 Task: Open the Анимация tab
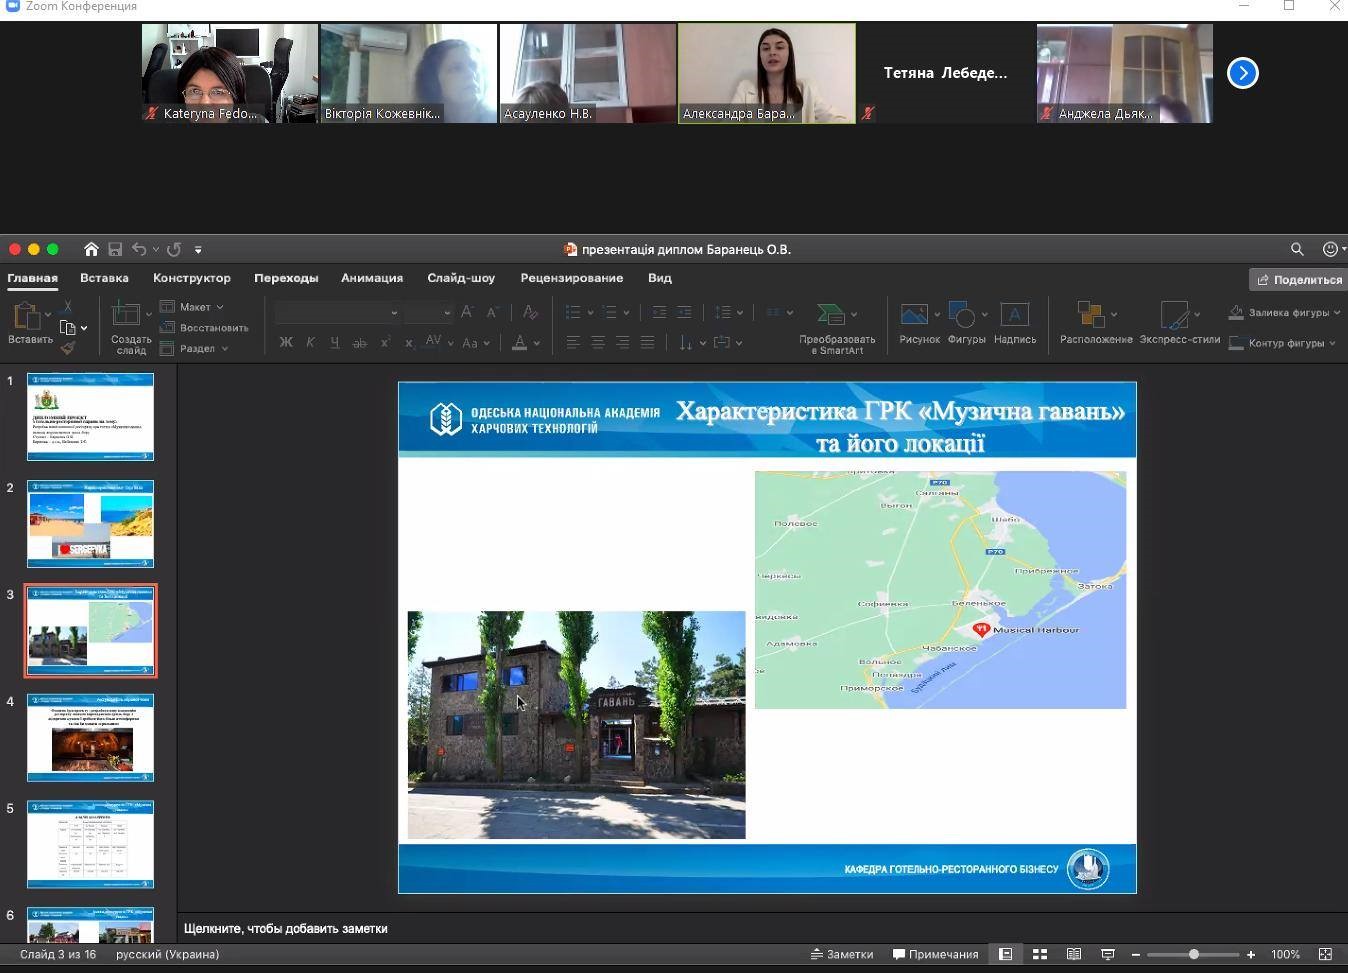click(372, 278)
